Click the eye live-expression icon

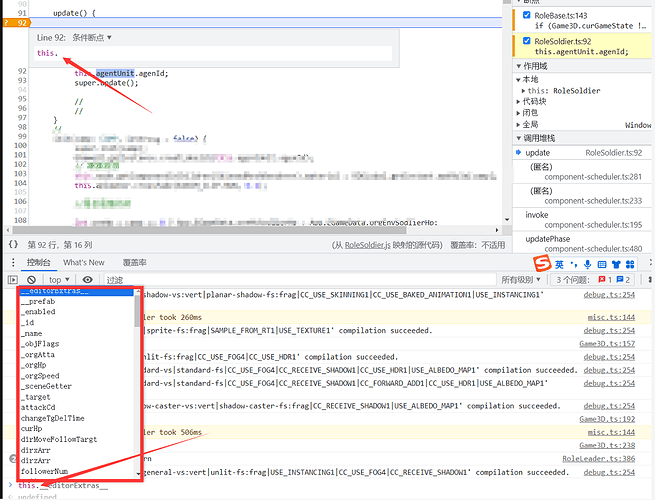[87, 279]
